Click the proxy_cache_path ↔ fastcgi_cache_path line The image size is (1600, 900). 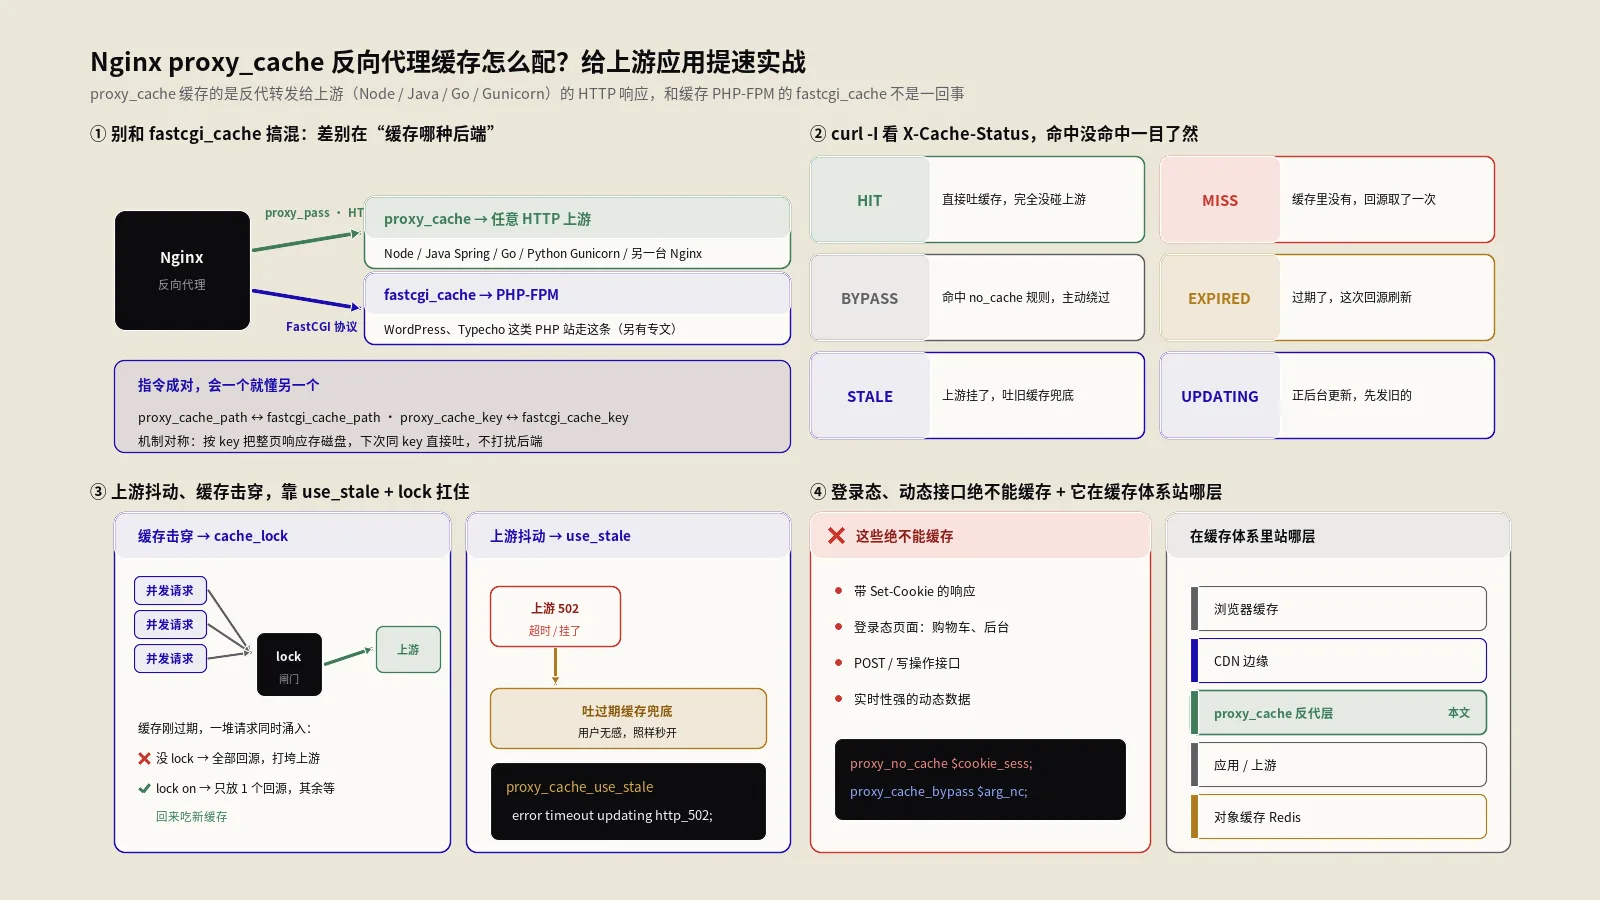click(383, 417)
